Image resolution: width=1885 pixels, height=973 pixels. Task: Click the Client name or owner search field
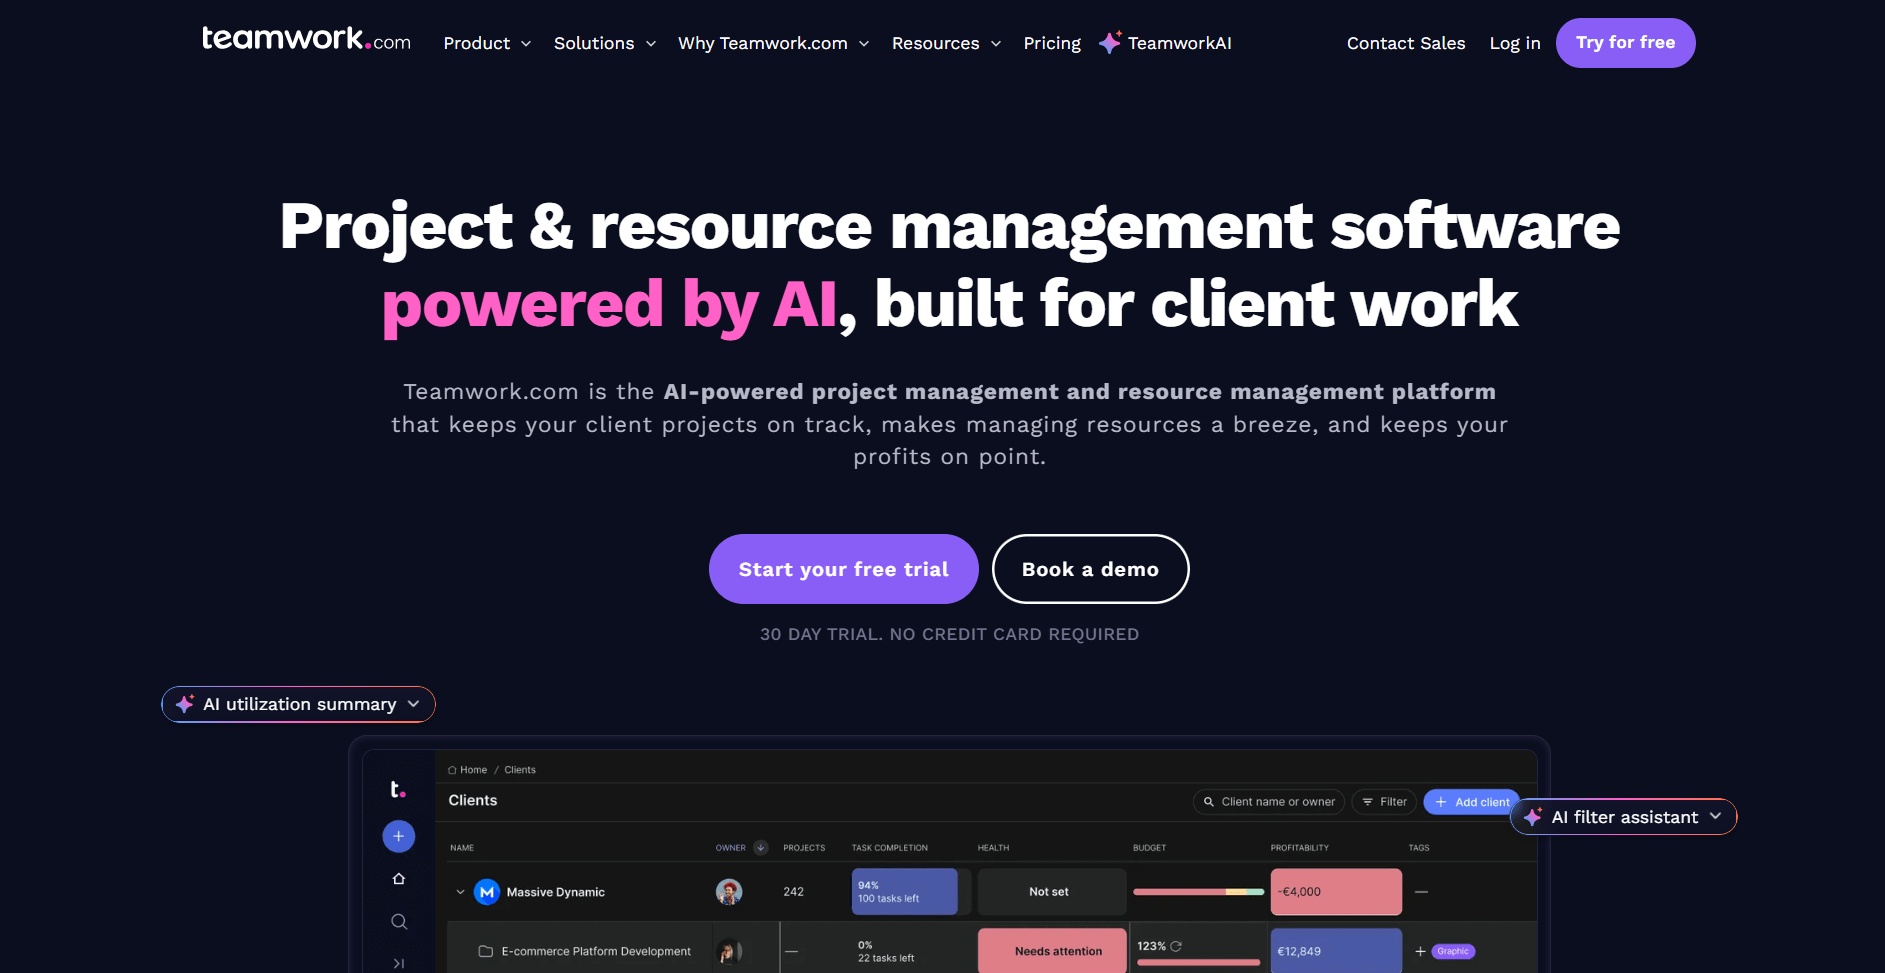point(1269,802)
